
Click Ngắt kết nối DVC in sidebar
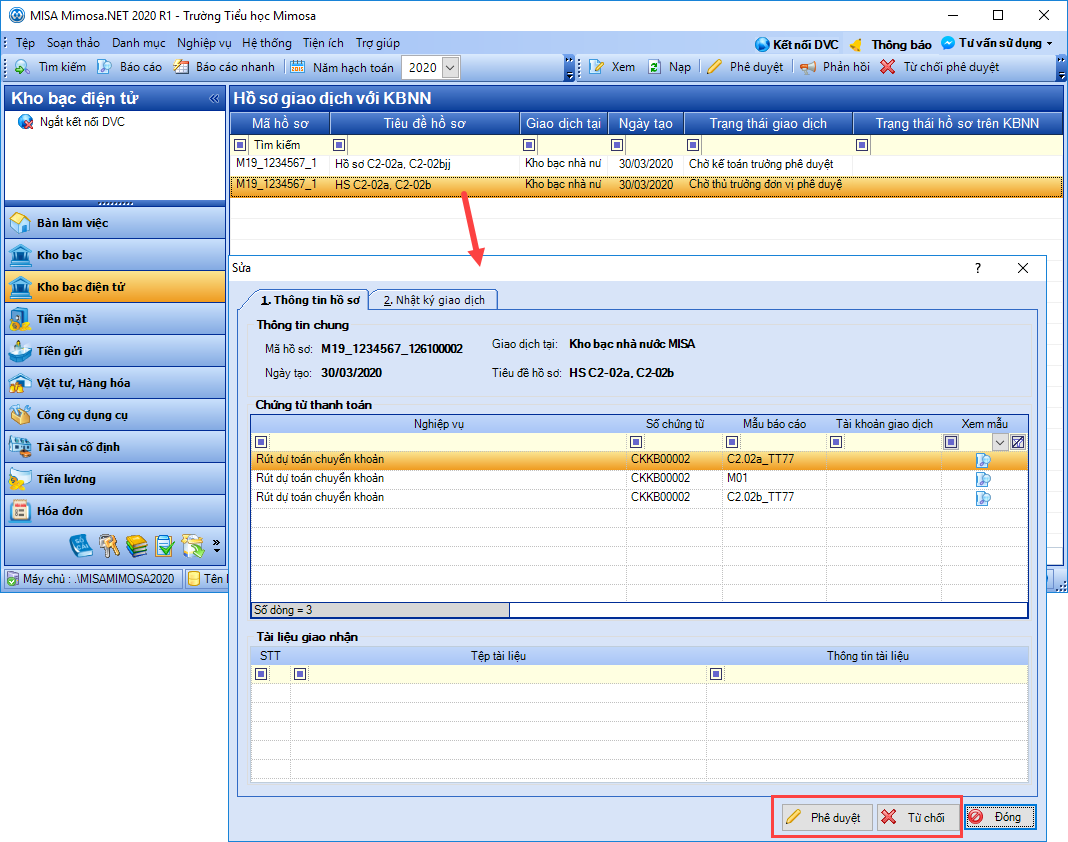point(72,122)
